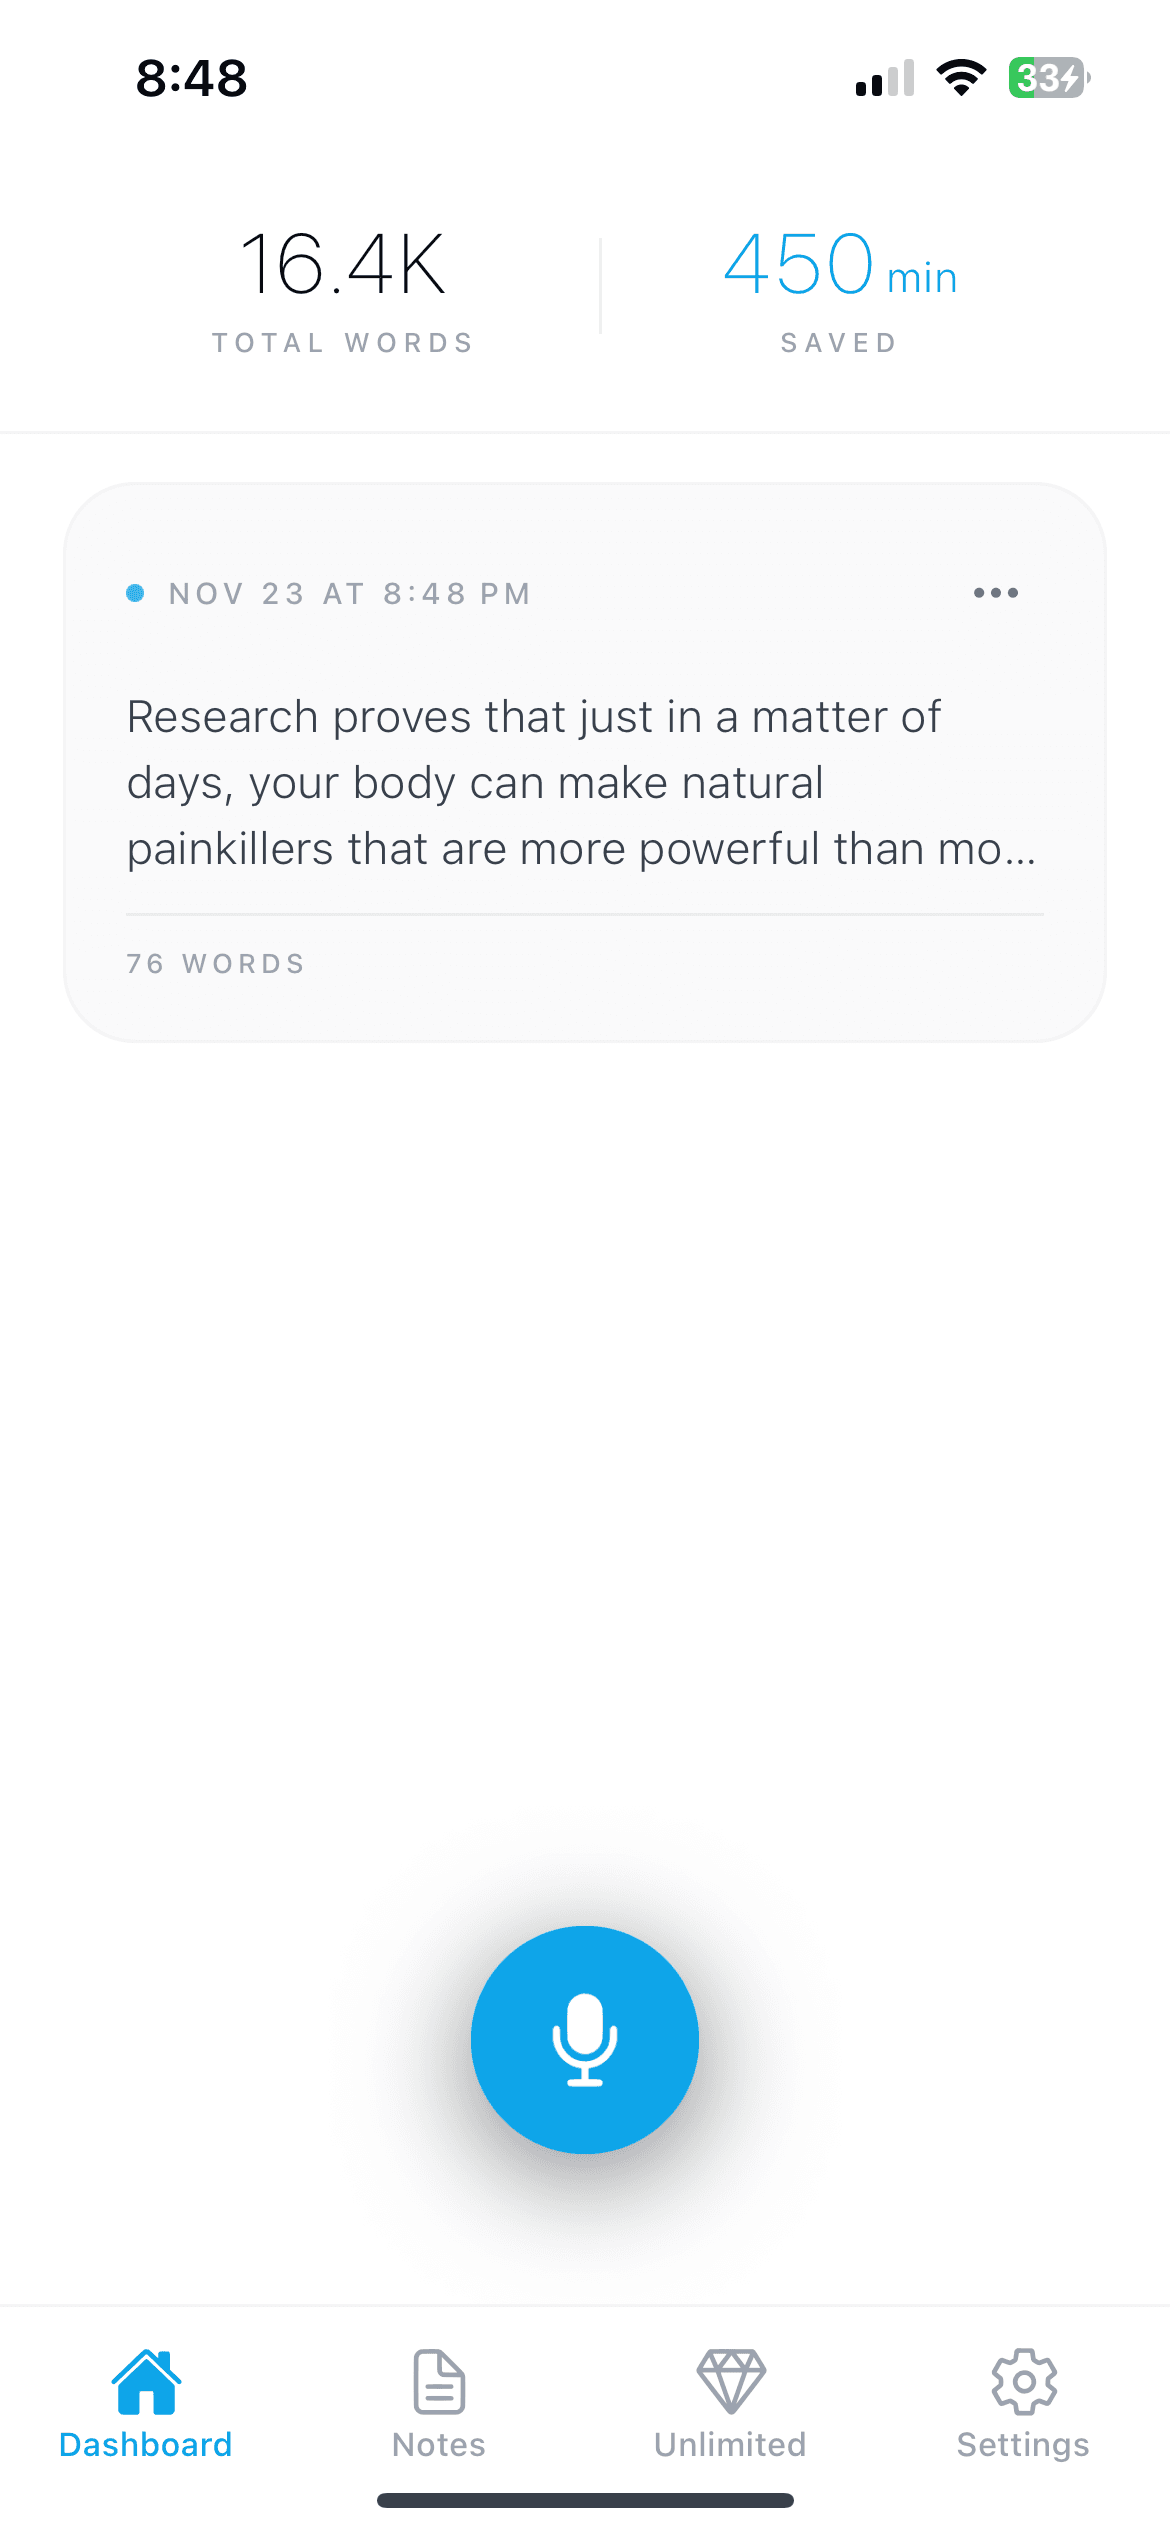Open the note starting 'Research proves'

(580, 782)
